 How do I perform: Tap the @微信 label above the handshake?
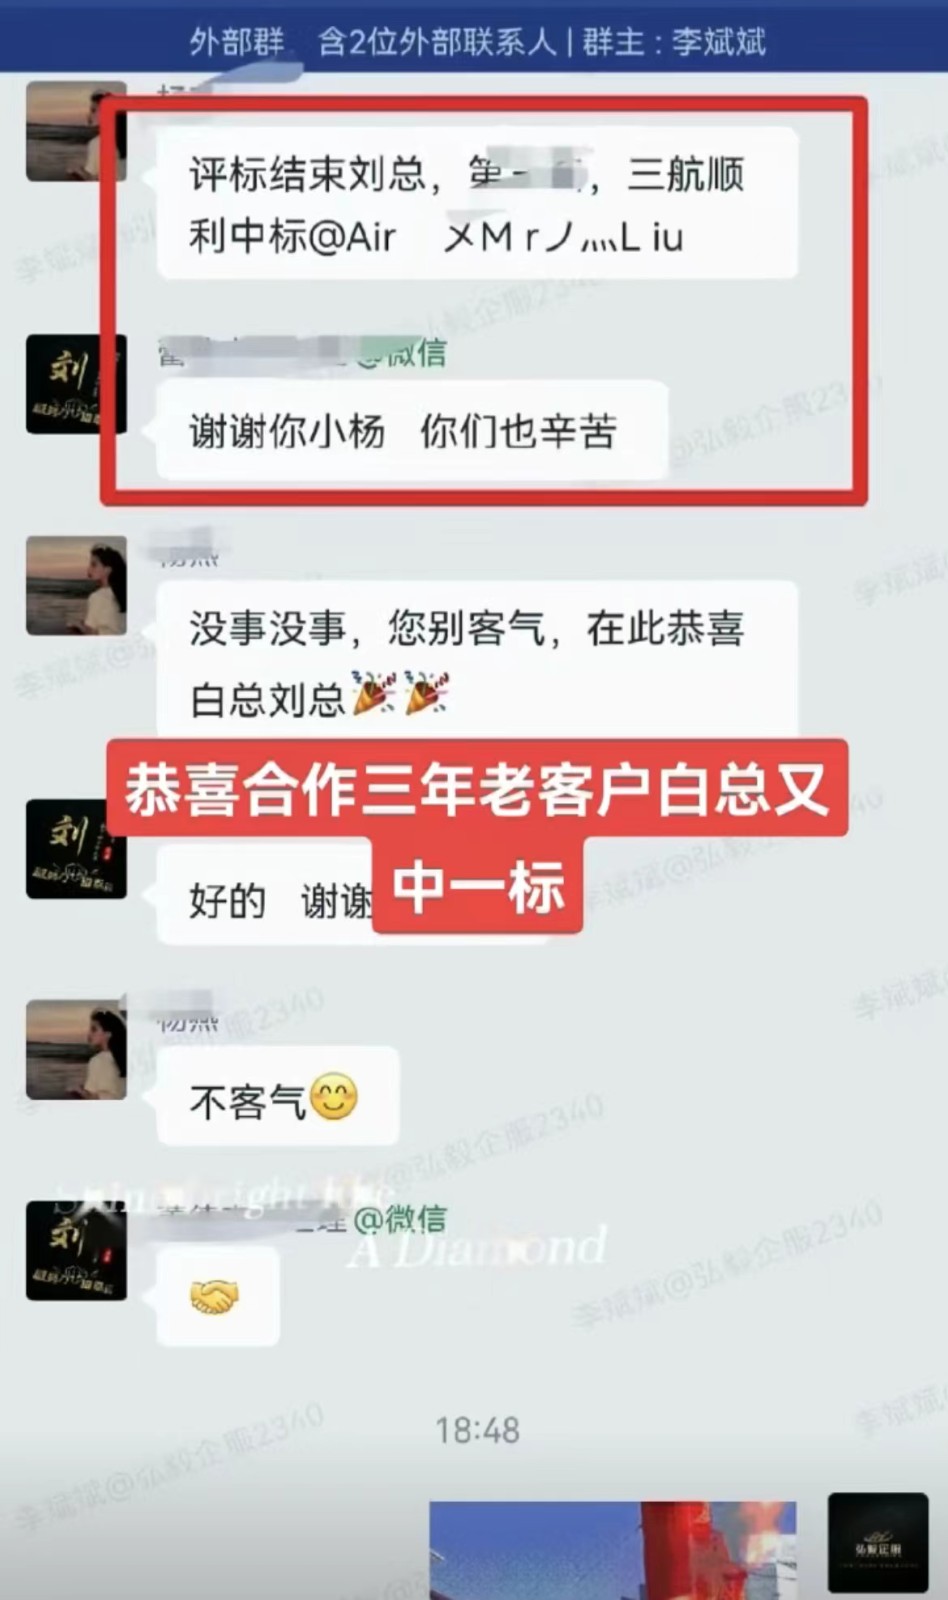pos(400,1219)
